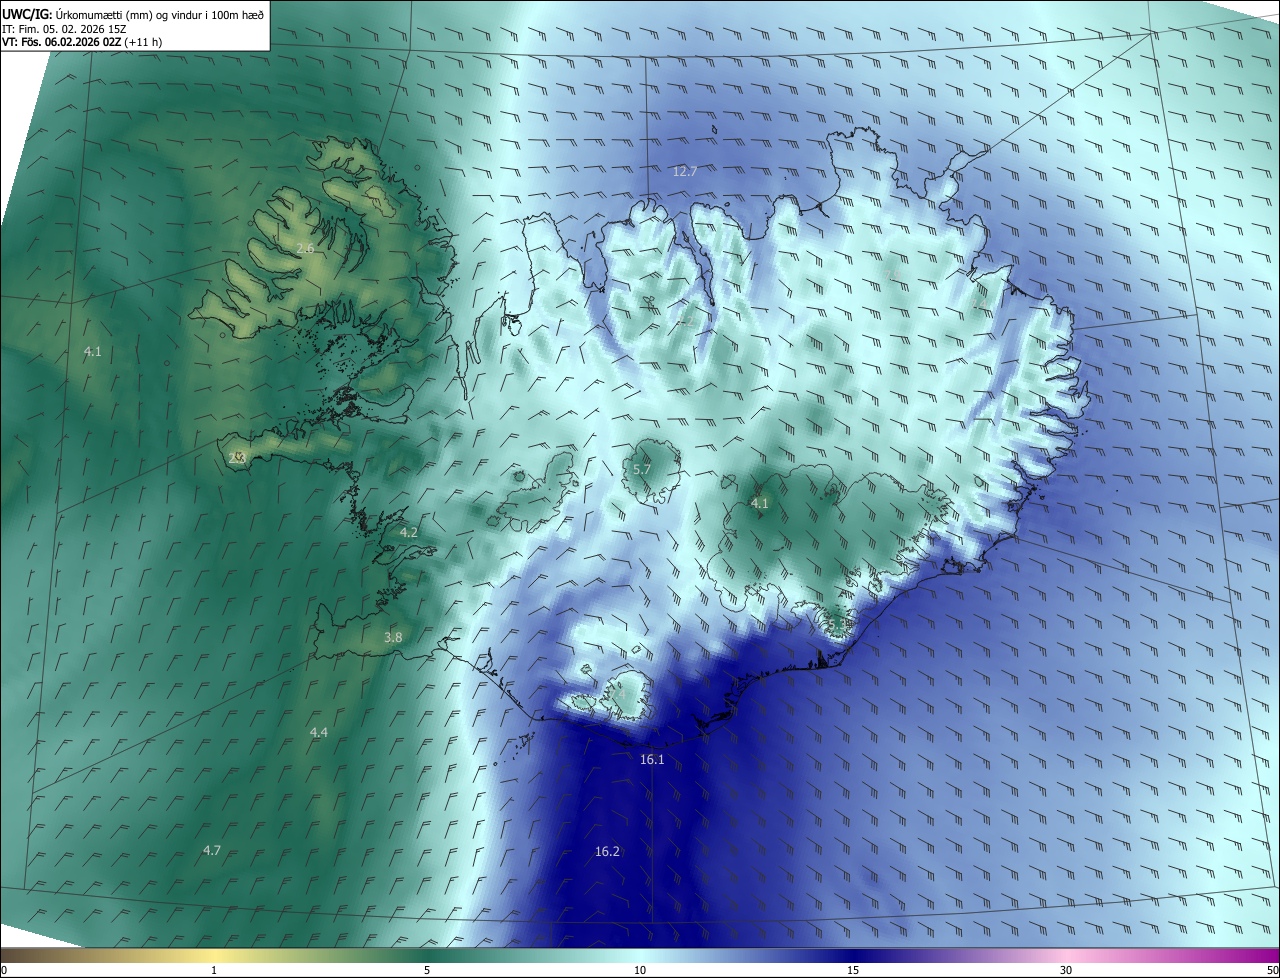Click the 3.8 value on Reykjanes peninsula
The image size is (1280, 978).
393,637
